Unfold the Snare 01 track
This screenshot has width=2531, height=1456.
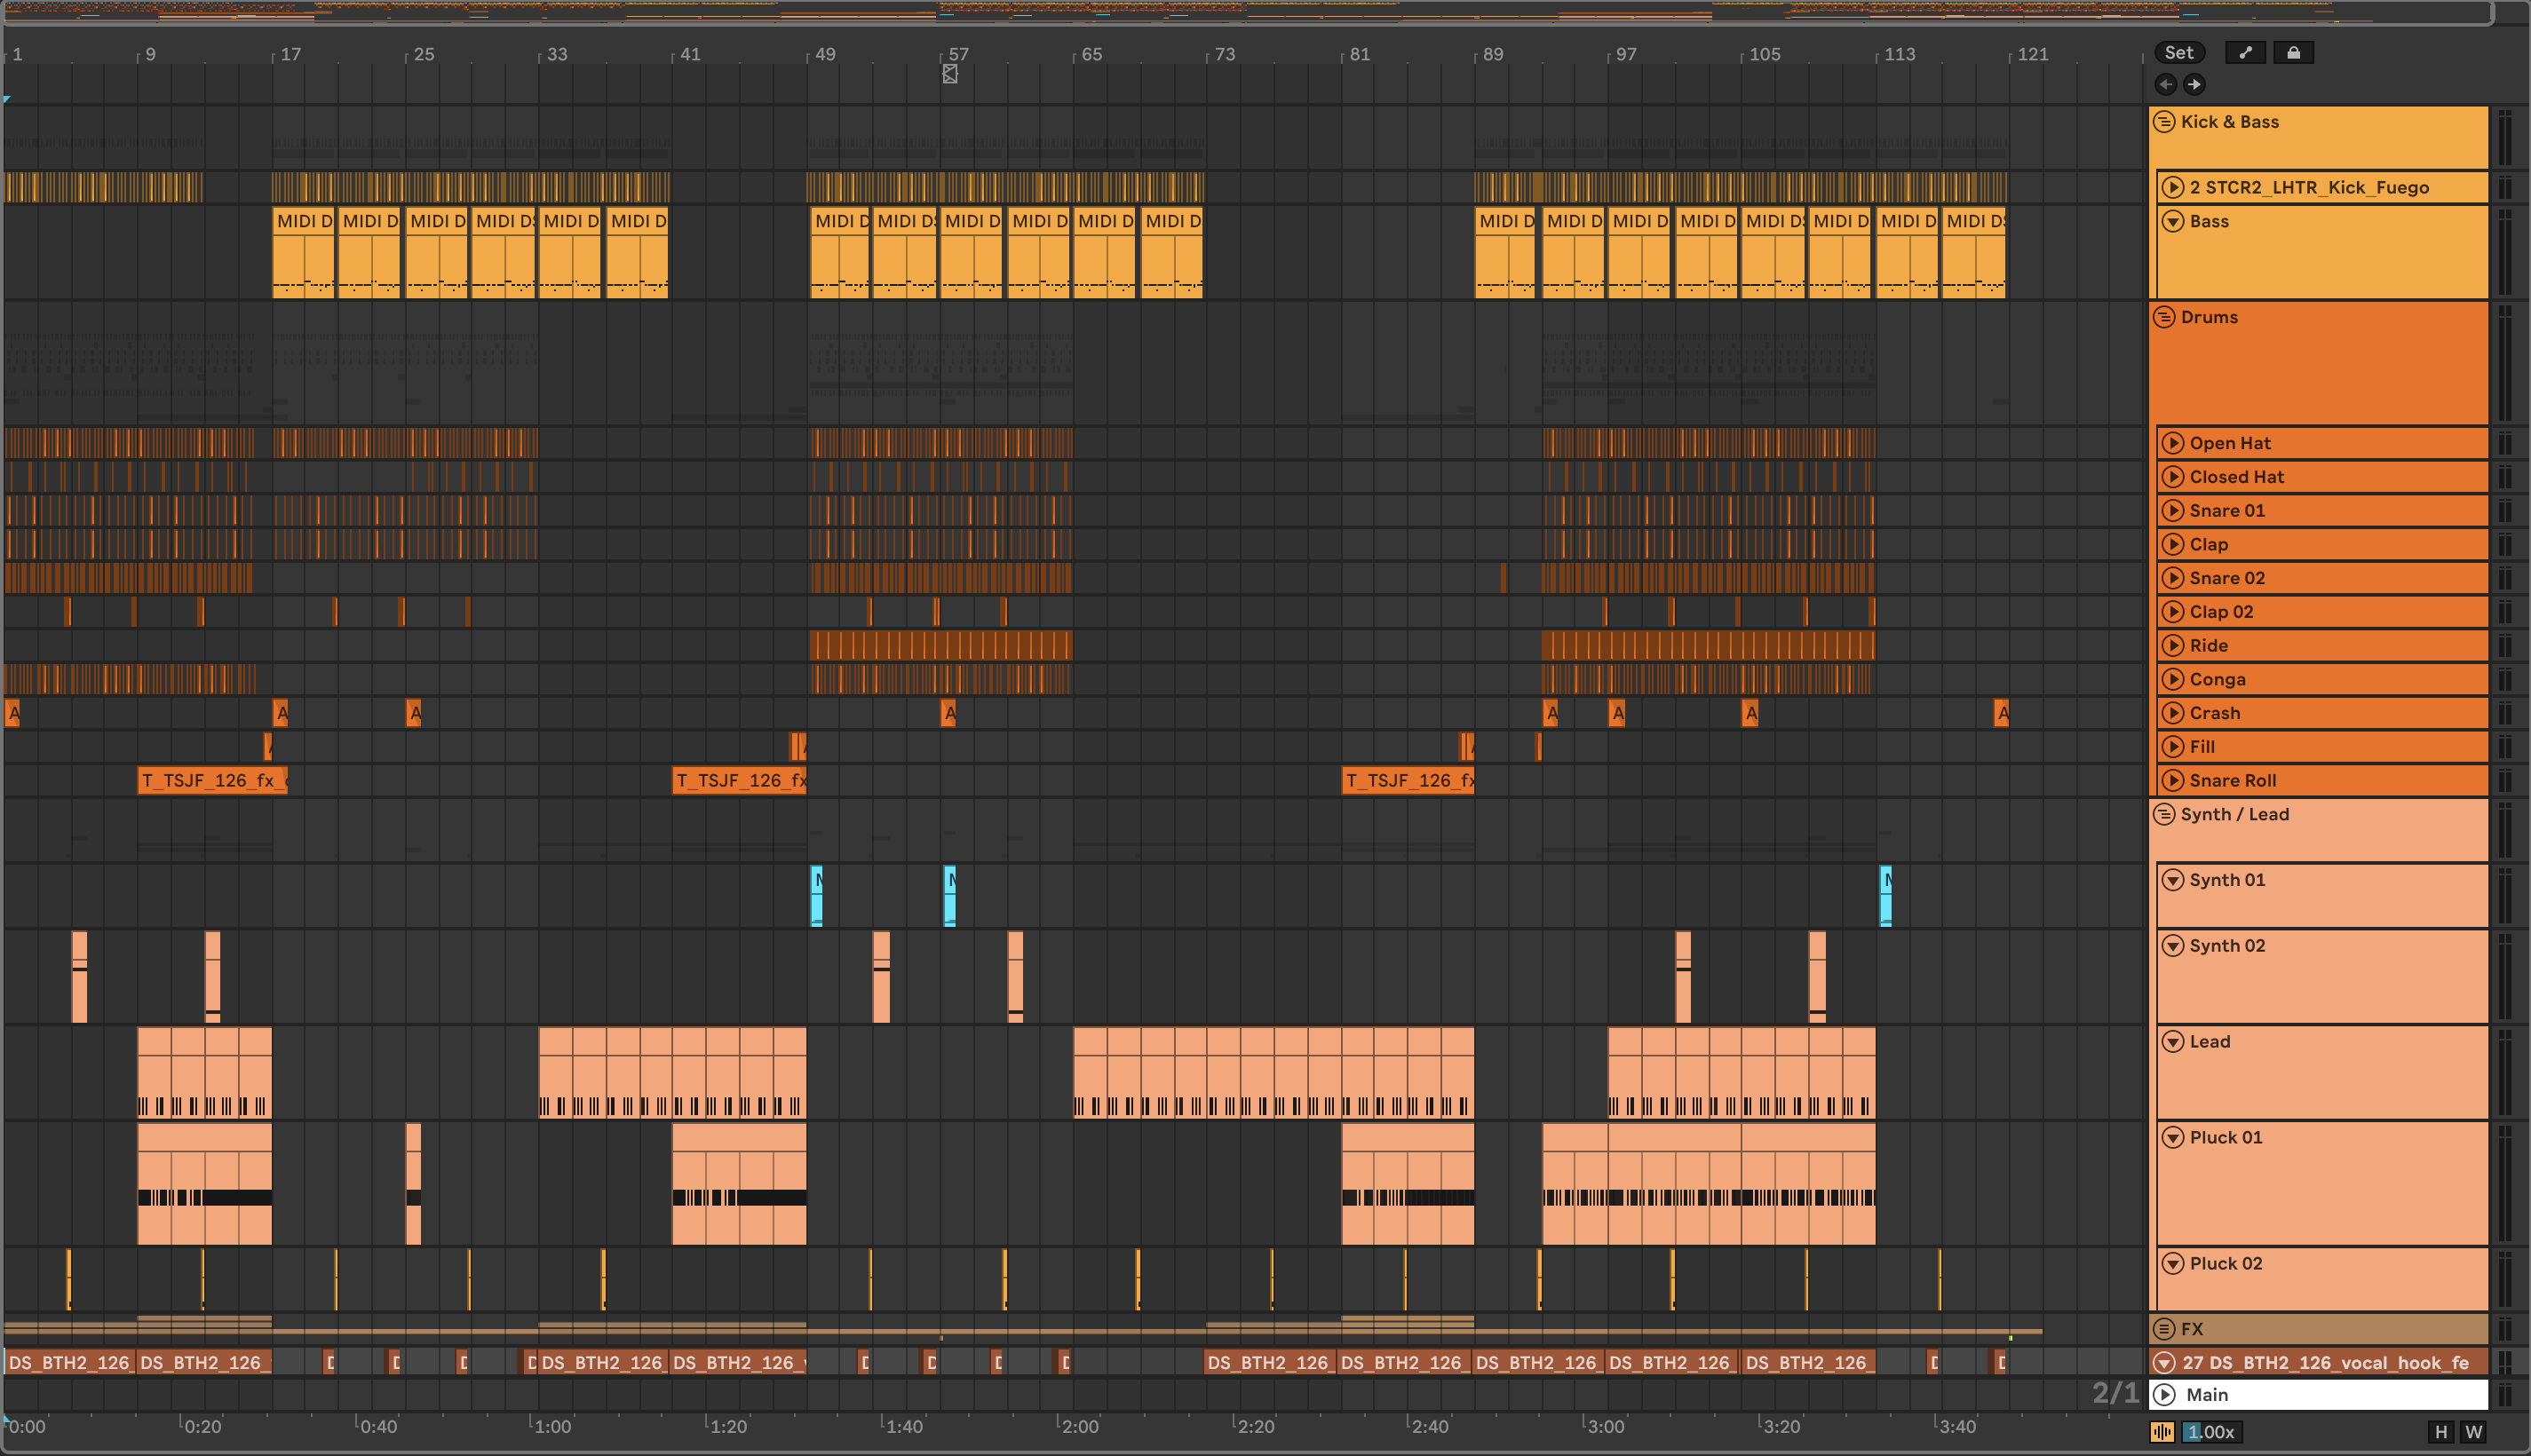(2173, 511)
